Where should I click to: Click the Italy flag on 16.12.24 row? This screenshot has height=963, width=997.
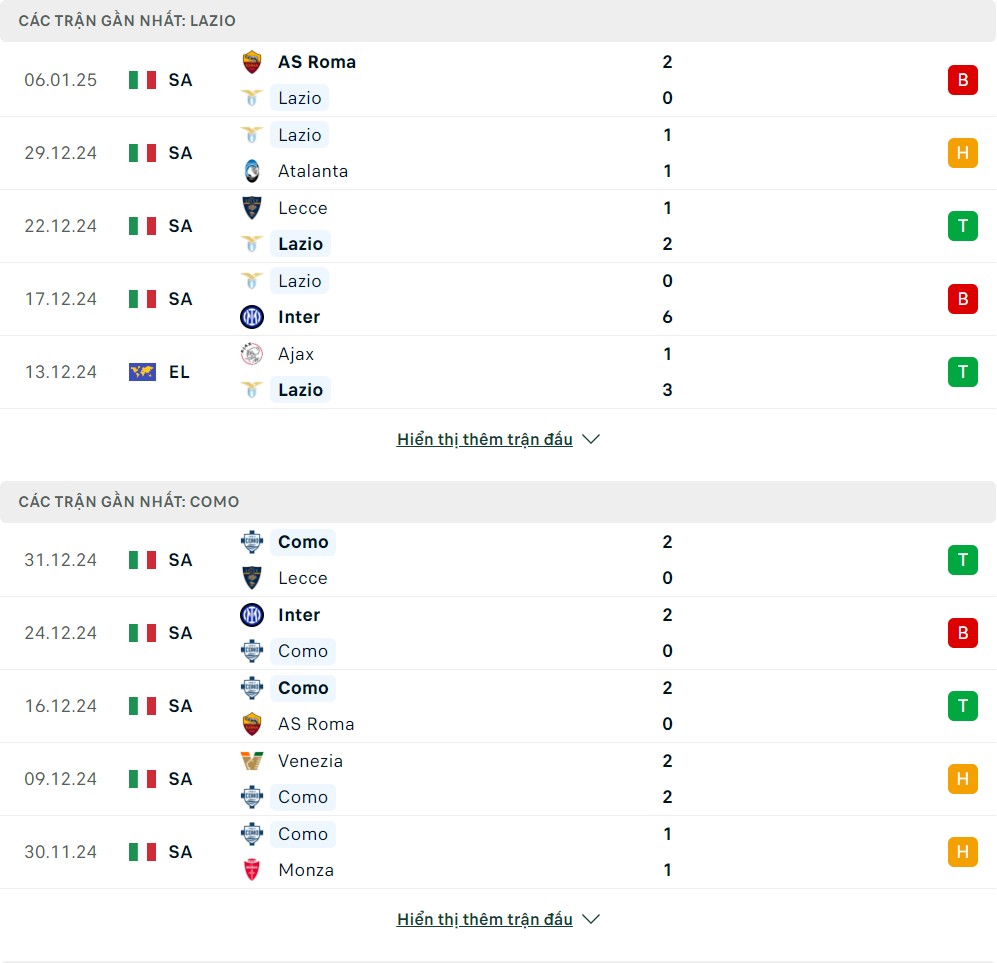pyautogui.click(x=142, y=706)
